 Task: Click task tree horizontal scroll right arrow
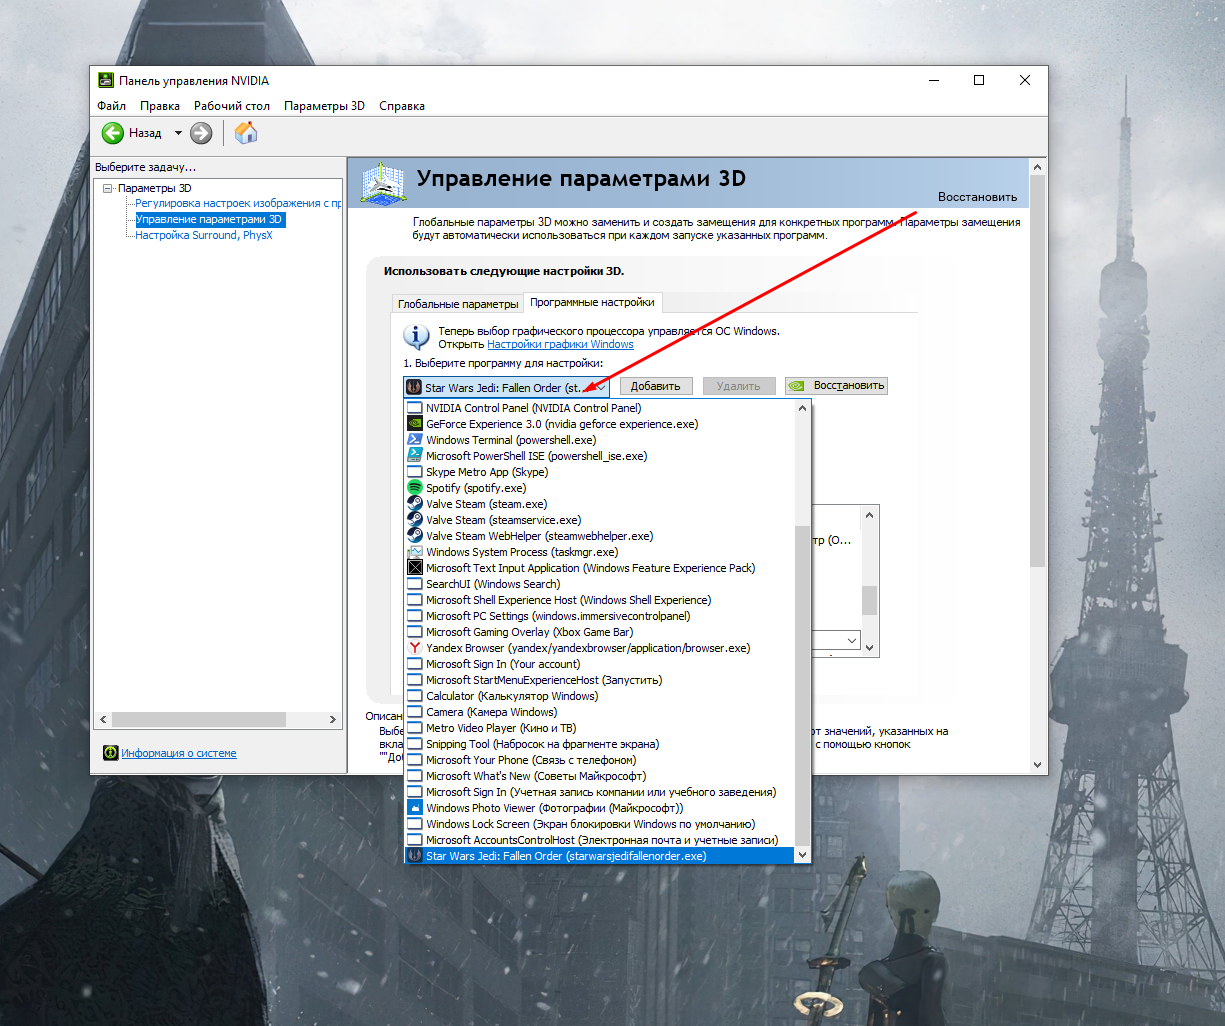click(333, 719)
